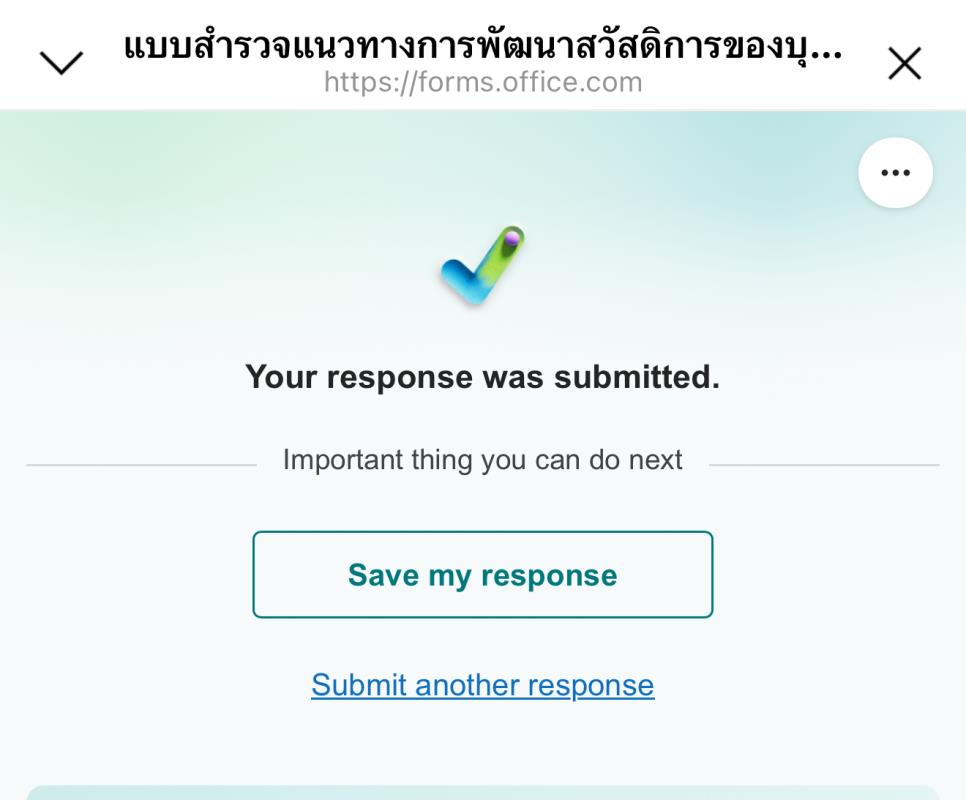Hit the teal-outlined Save my response box

(x=482, y=575)
